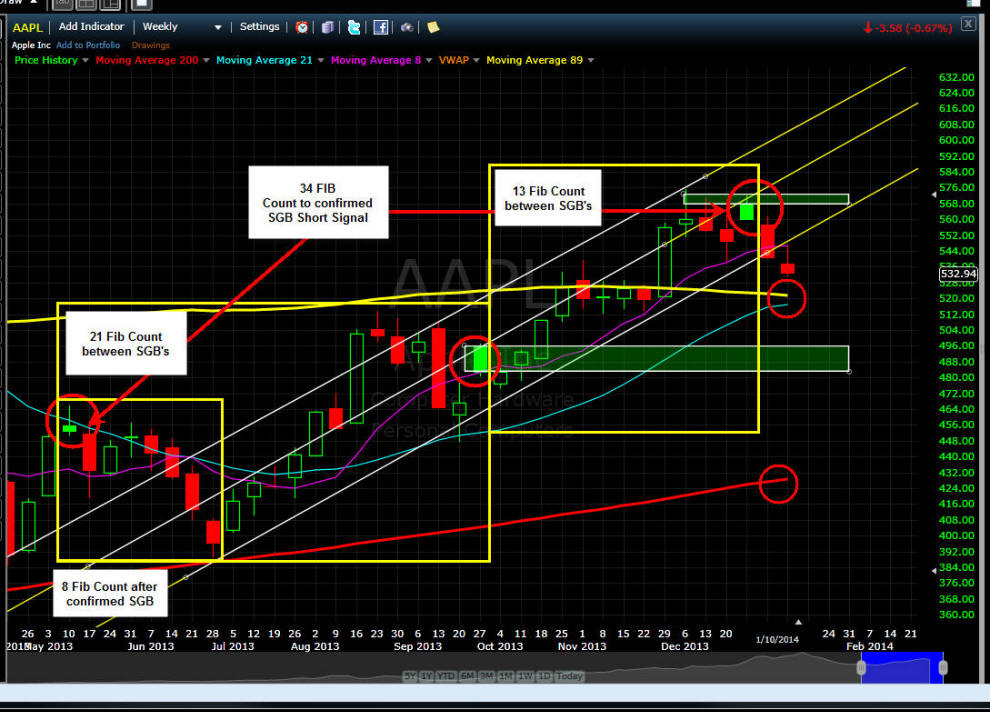This screenshot has height=712, width=990.
Task: Click the 632.00 price axis label
Action: pos(957,77)
